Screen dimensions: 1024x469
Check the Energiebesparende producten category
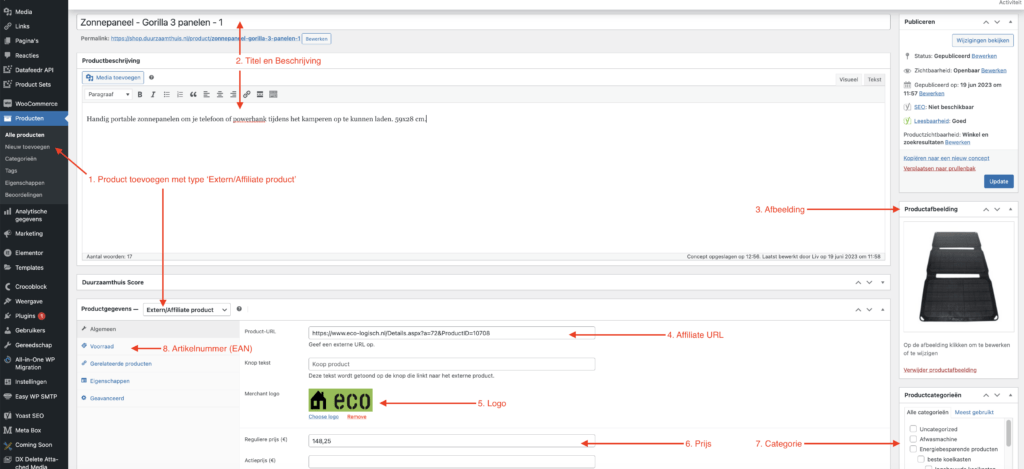tap(914, 449)
